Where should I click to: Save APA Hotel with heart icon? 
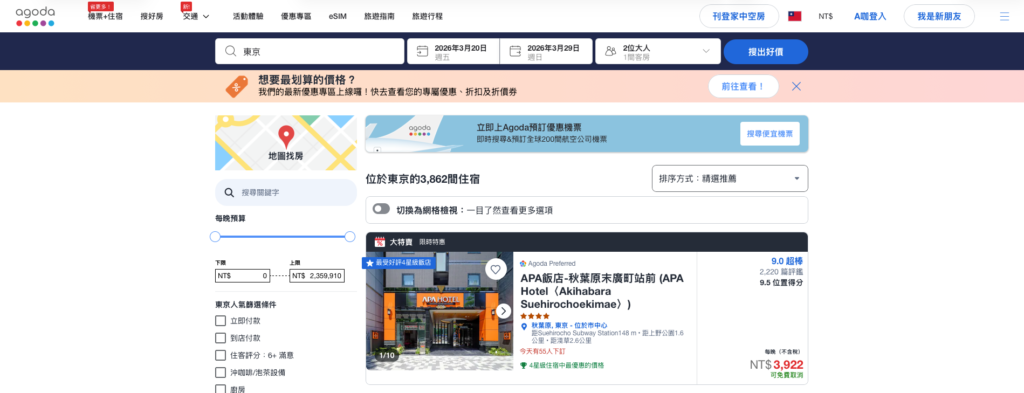coord(496,269)
